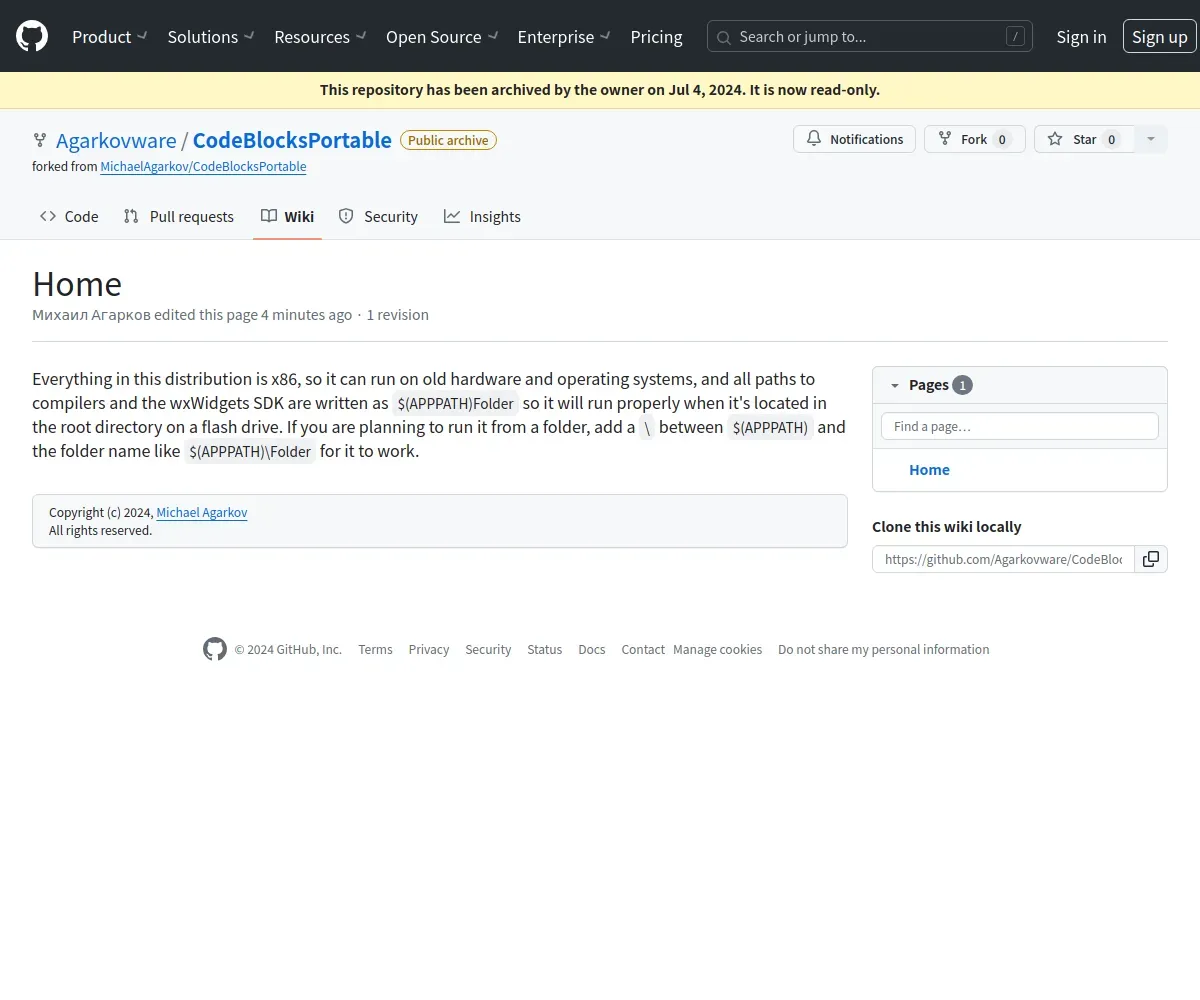
Task: Open the Solutions menu
Action: (x=211, y=36)
